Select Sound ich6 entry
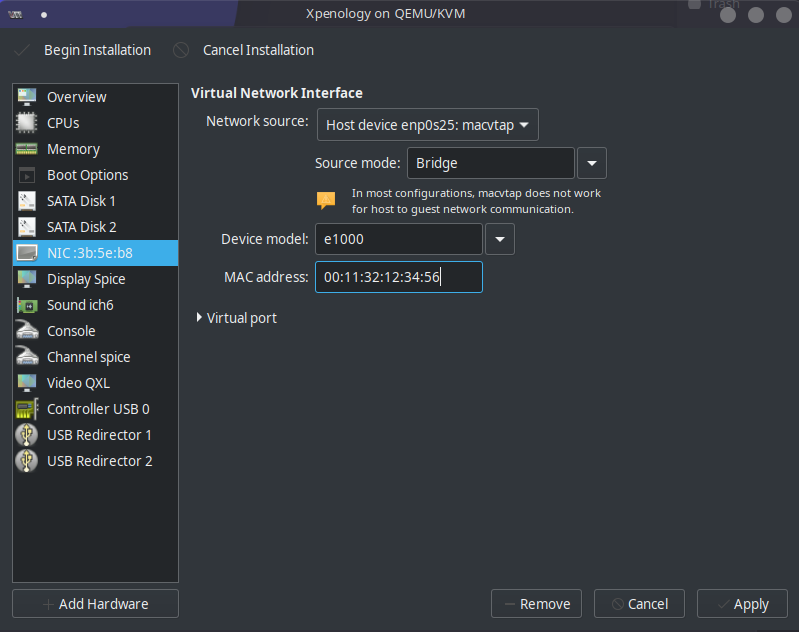 point(95,305)
